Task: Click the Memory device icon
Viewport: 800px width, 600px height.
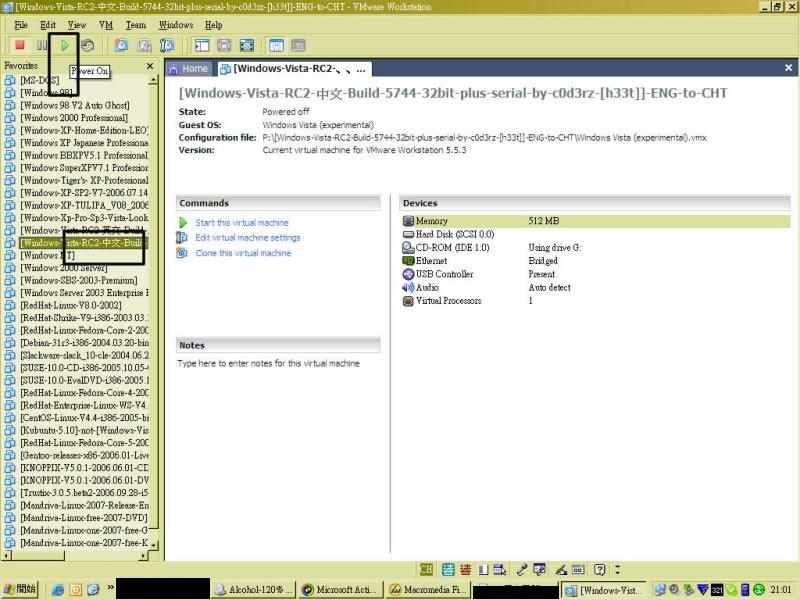Action: 408,221
